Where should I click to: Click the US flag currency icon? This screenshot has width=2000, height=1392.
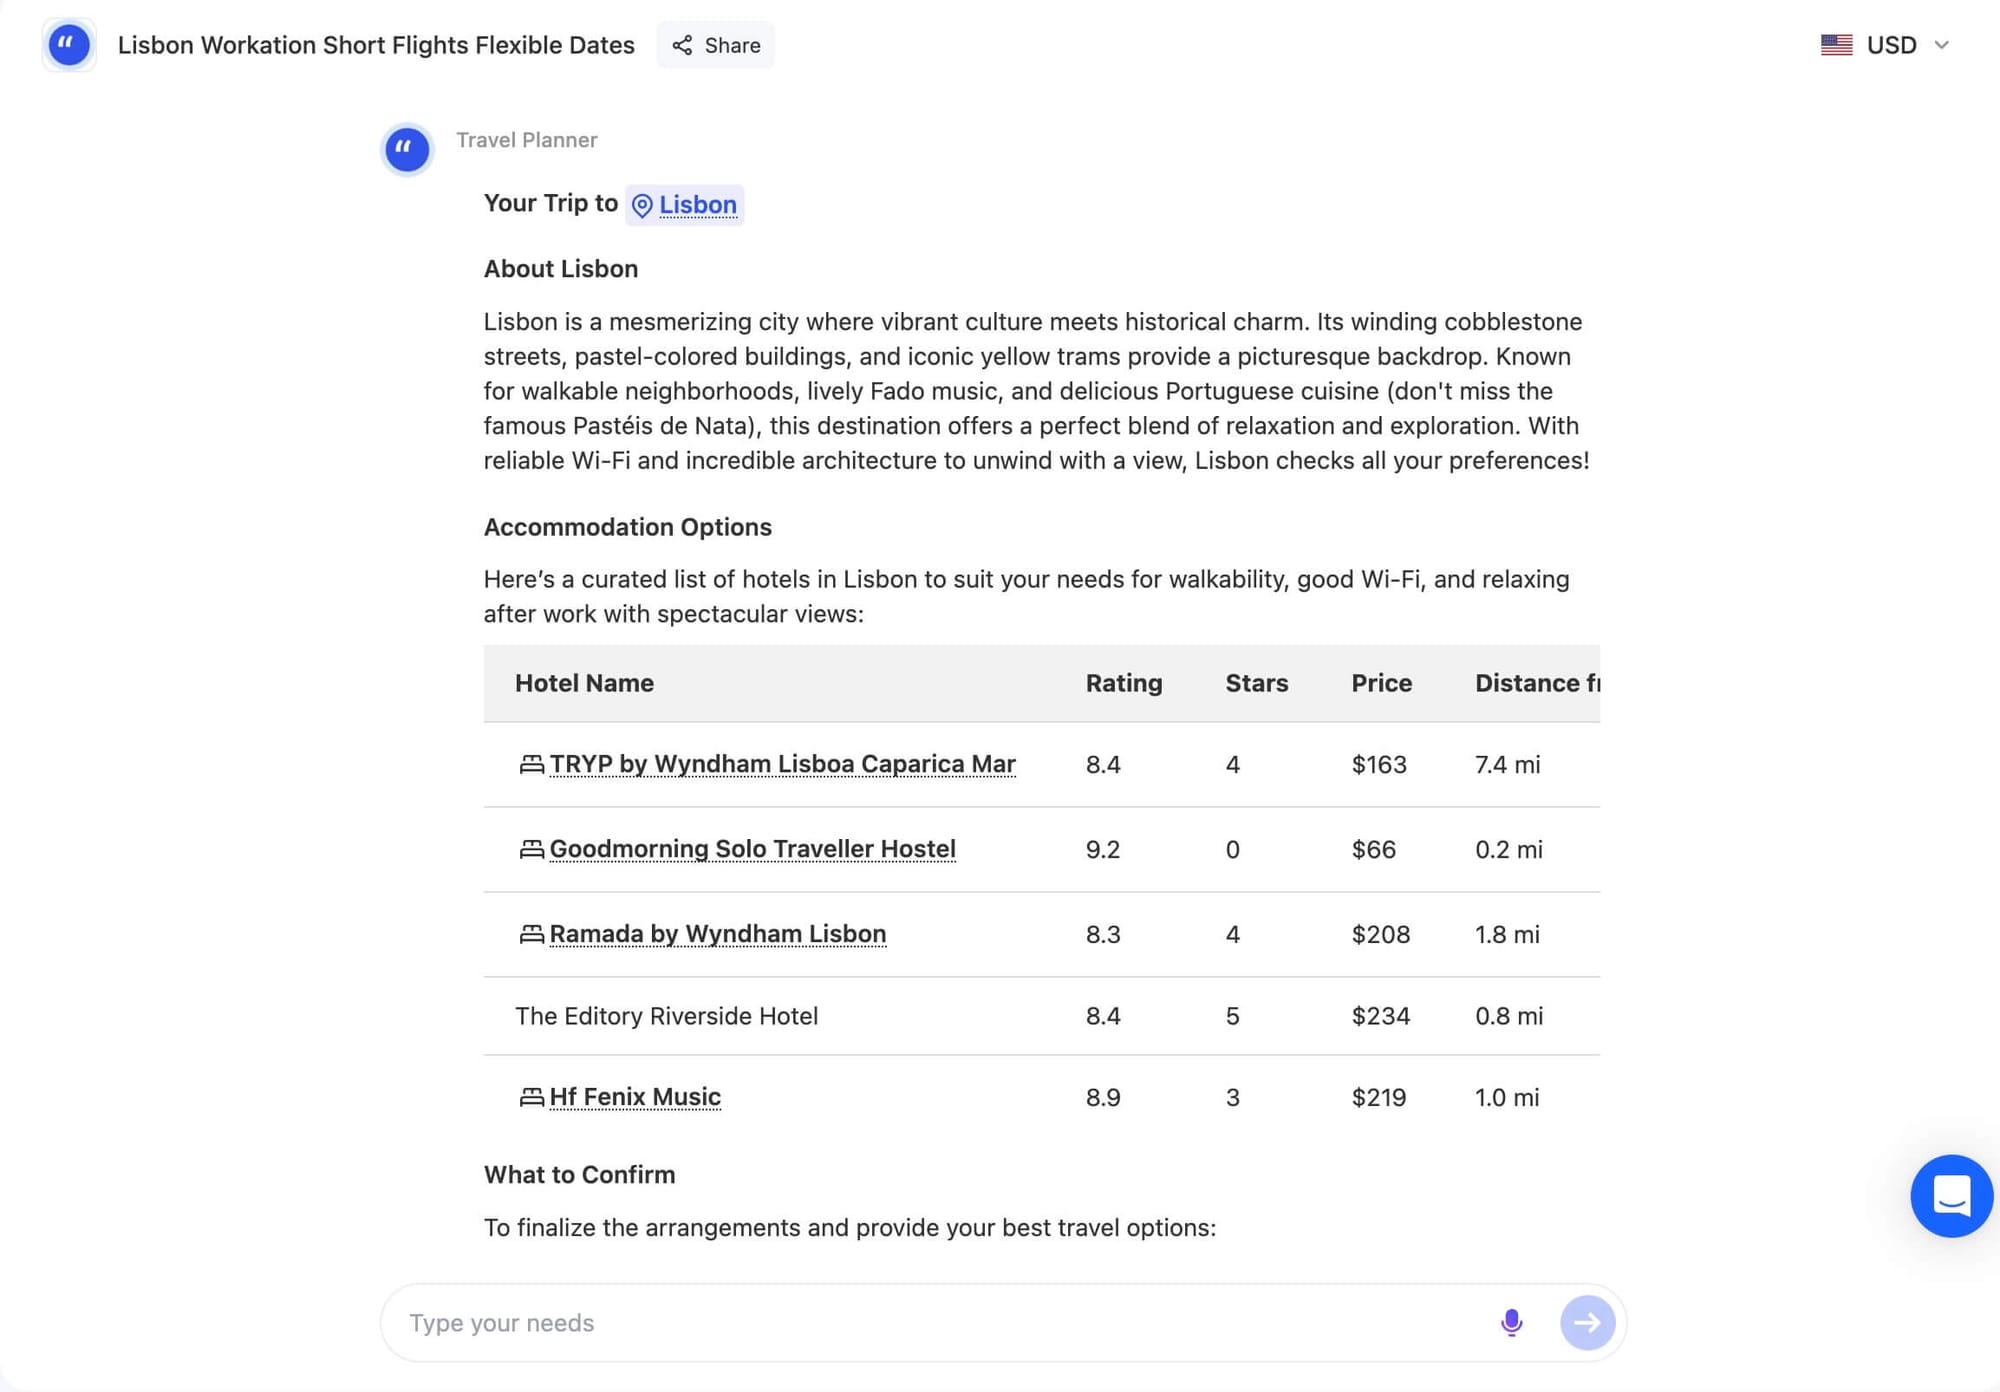pyautogui.click(x=1836, y=45)
